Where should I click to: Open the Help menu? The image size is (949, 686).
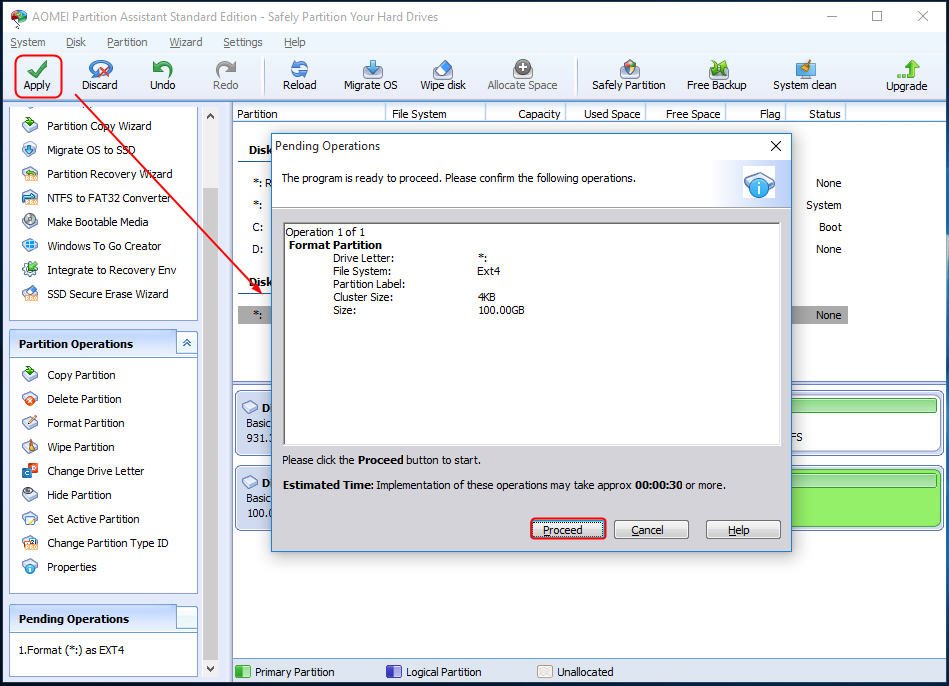click(295, 42)
